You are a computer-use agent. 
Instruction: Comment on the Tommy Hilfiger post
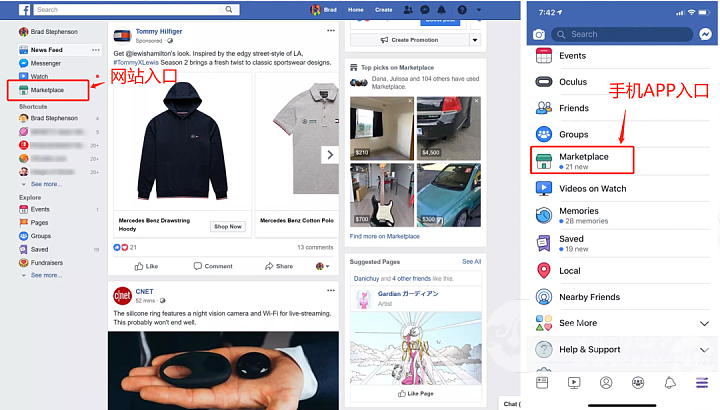pyautogui.click(x=213, y=266)
